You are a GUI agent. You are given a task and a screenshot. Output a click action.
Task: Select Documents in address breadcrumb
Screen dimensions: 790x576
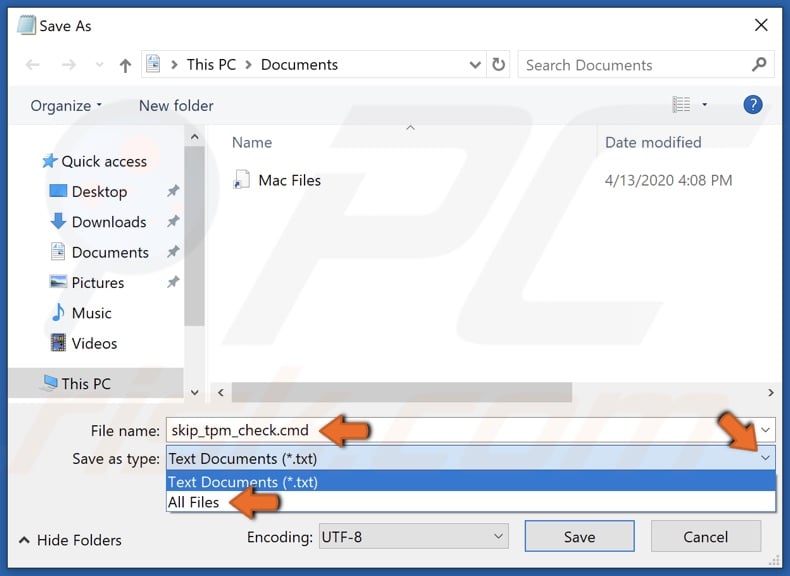tap(299, 65)
